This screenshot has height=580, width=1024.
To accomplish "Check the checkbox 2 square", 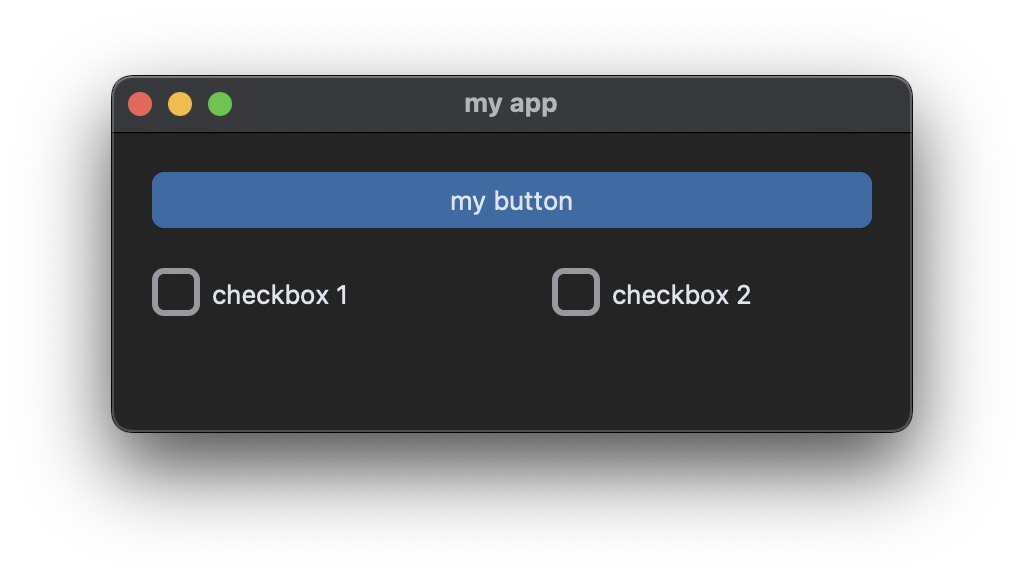I will coord(576,292).
